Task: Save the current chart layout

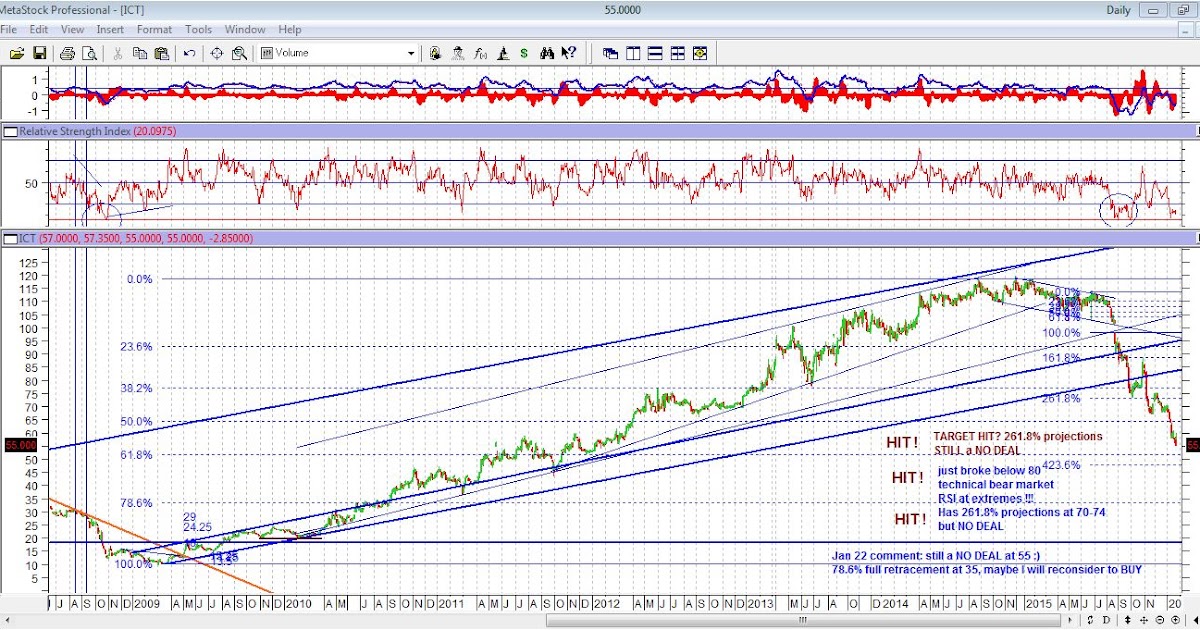Action: pyautogui.click(x=40, y=52)
